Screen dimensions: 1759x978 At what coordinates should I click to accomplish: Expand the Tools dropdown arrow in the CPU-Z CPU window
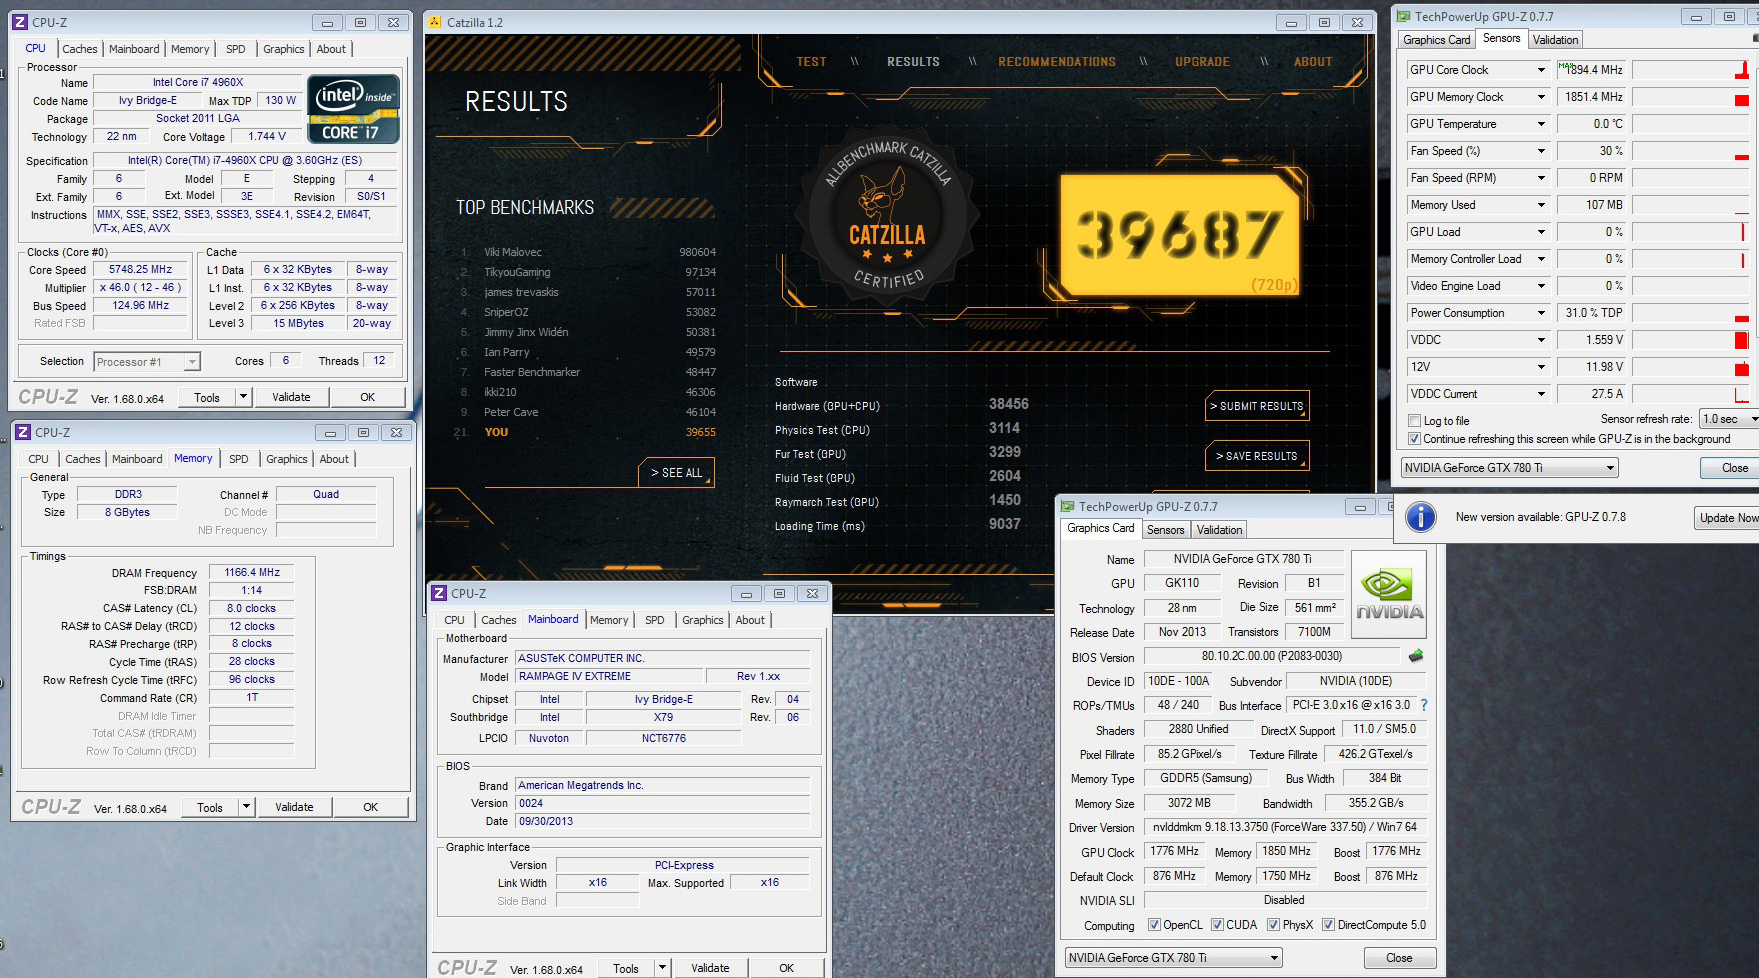(242, 397)
